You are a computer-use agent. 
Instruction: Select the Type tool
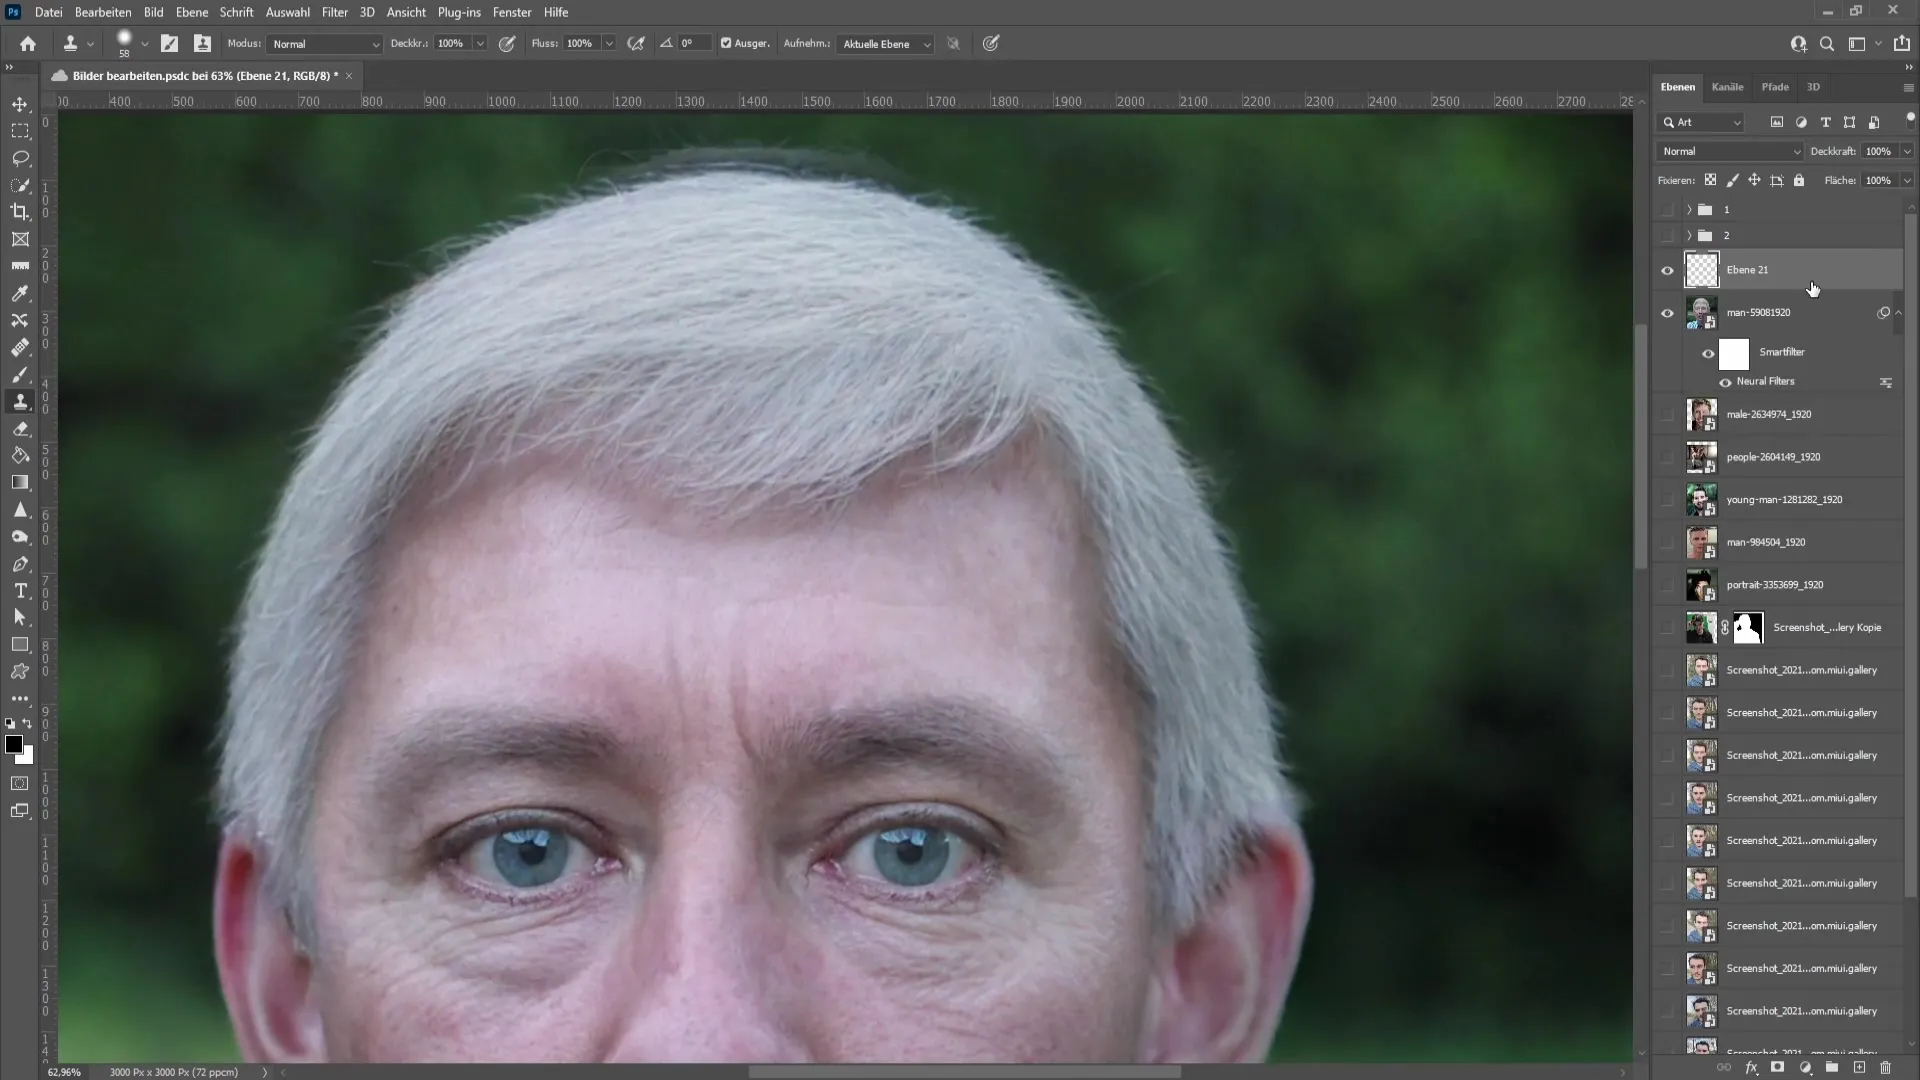pyautogui.click(x=20, y=591)
